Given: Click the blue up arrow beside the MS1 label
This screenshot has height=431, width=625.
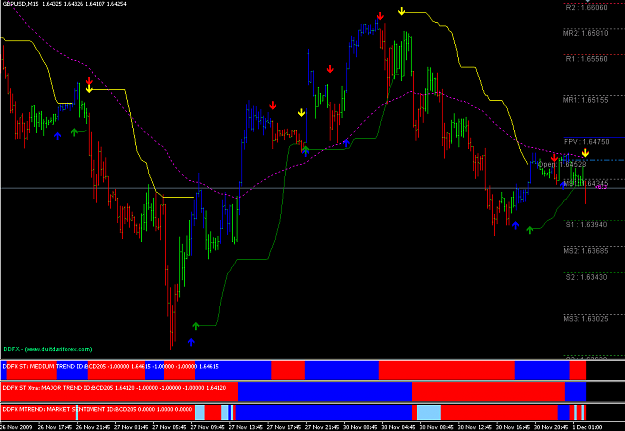Looking at the screenshot, I should tap(563, 185).
